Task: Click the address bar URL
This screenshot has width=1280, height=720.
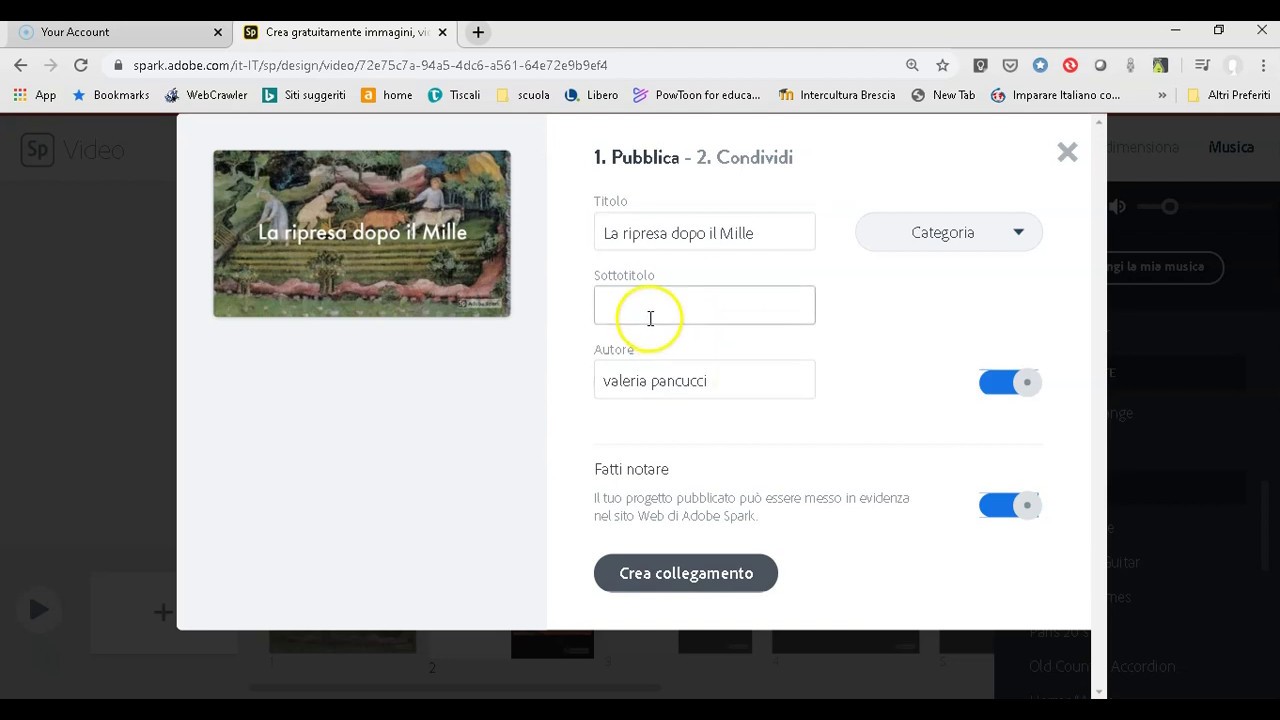Action: pyautogui.click(x=370, y=65)
